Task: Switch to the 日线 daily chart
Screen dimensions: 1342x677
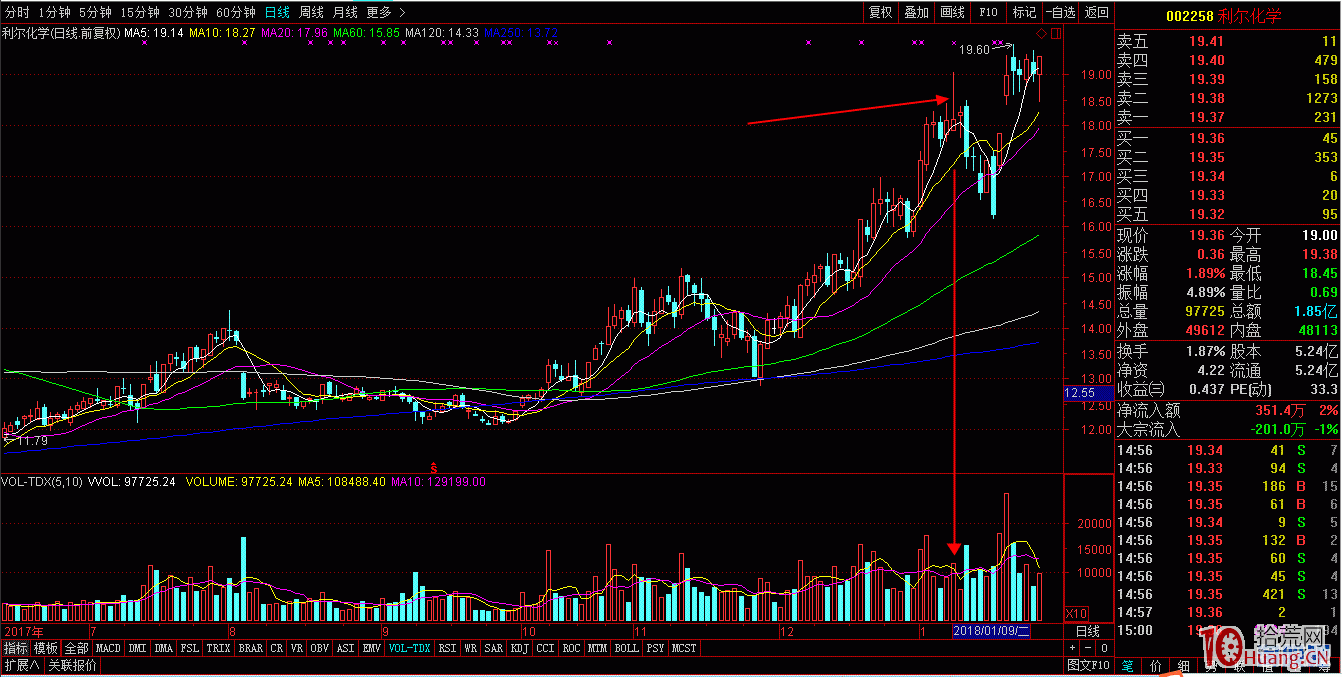Action: pos(277,12)
